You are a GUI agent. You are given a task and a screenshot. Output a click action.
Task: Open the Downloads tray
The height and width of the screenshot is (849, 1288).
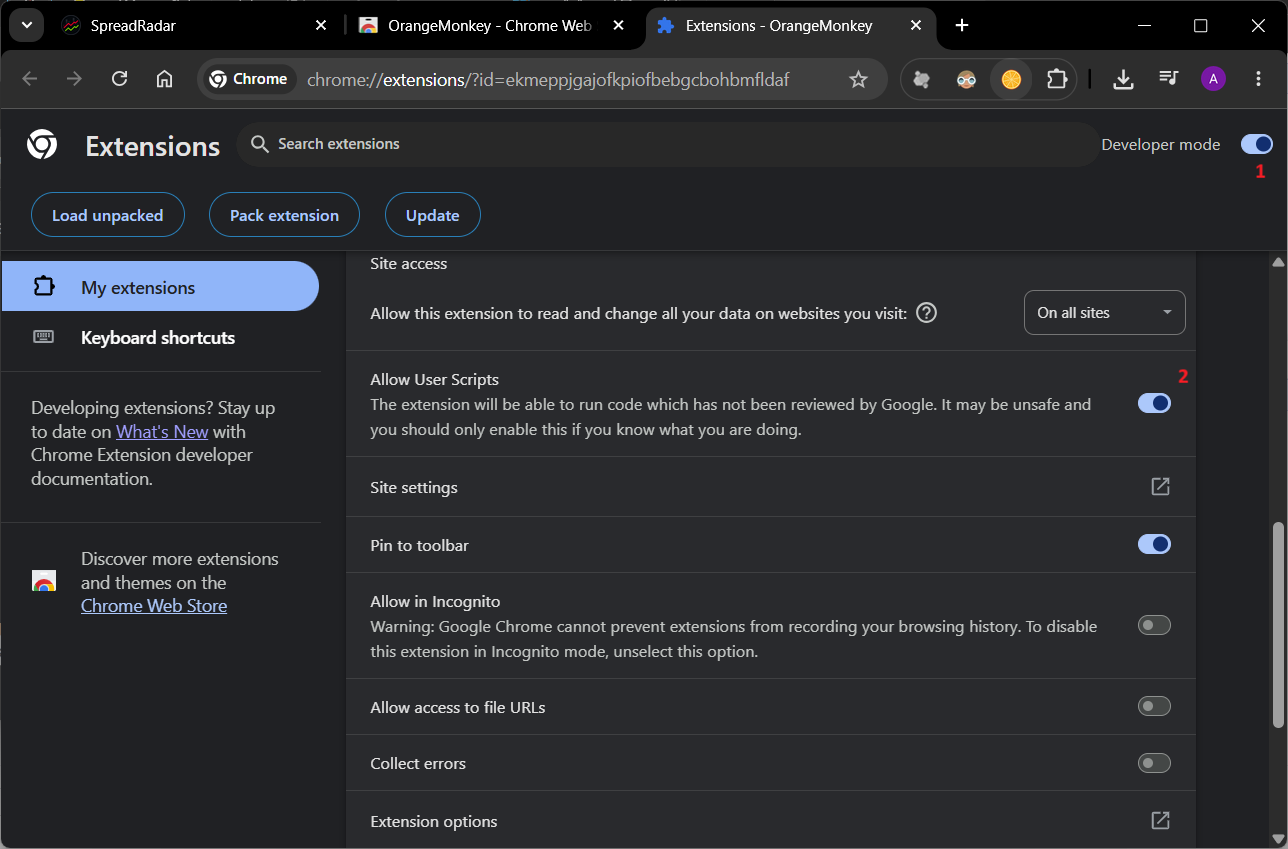[x=1123, y=79]
